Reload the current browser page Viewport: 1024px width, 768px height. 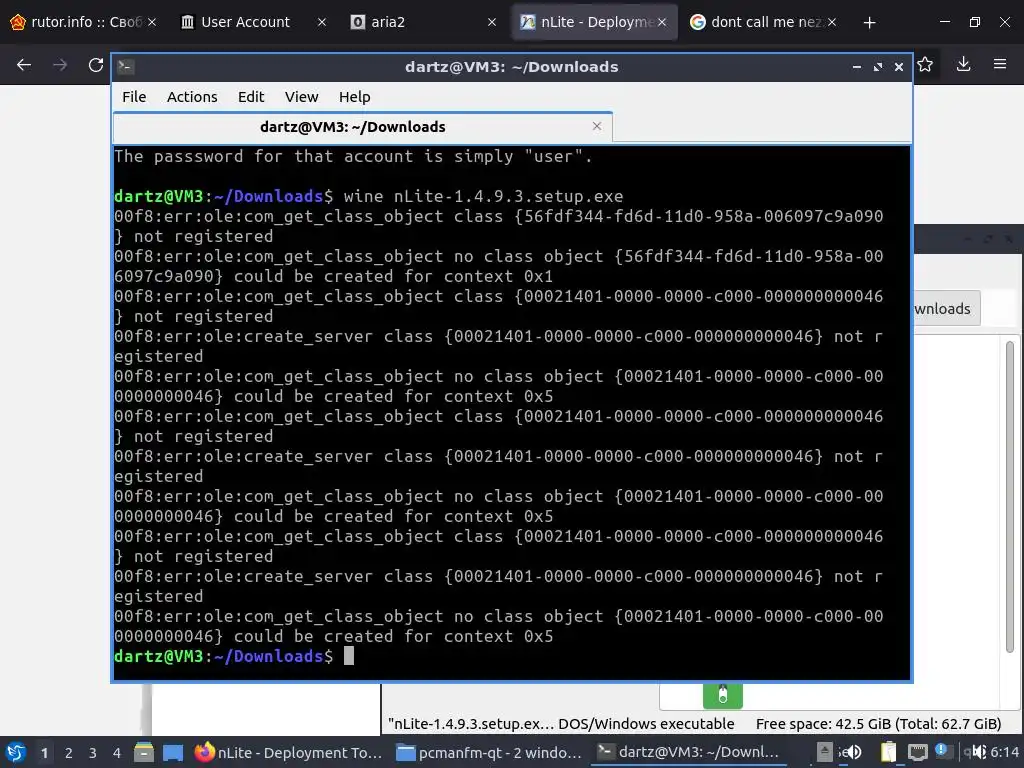(x=96, y=65)
